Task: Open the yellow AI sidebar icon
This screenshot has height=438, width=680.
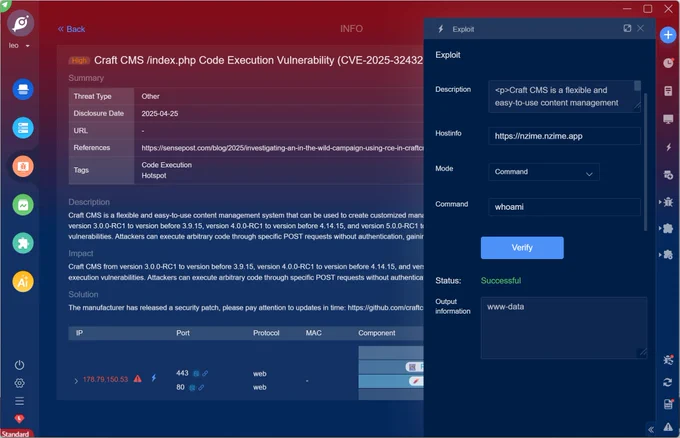Action: pyautogui.click(x=23, y=282)
